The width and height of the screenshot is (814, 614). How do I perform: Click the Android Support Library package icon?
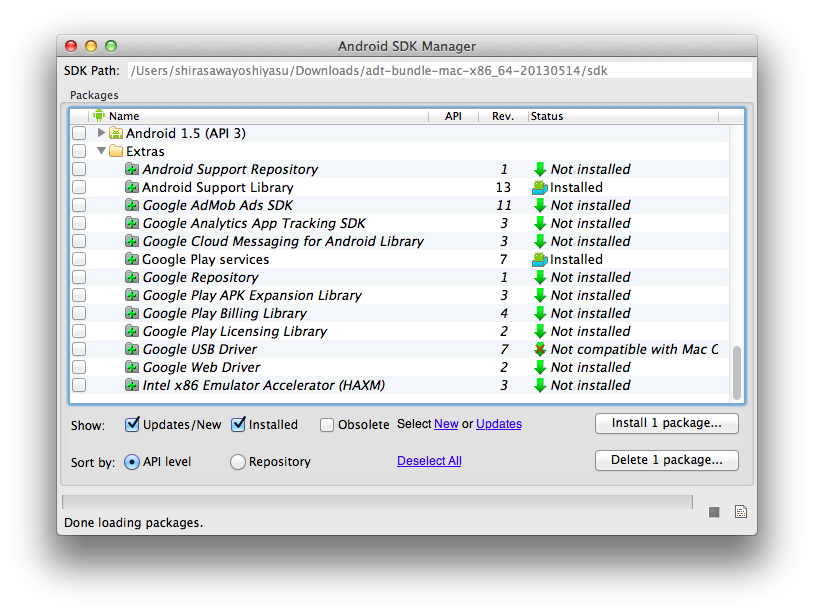pos(132,187)
